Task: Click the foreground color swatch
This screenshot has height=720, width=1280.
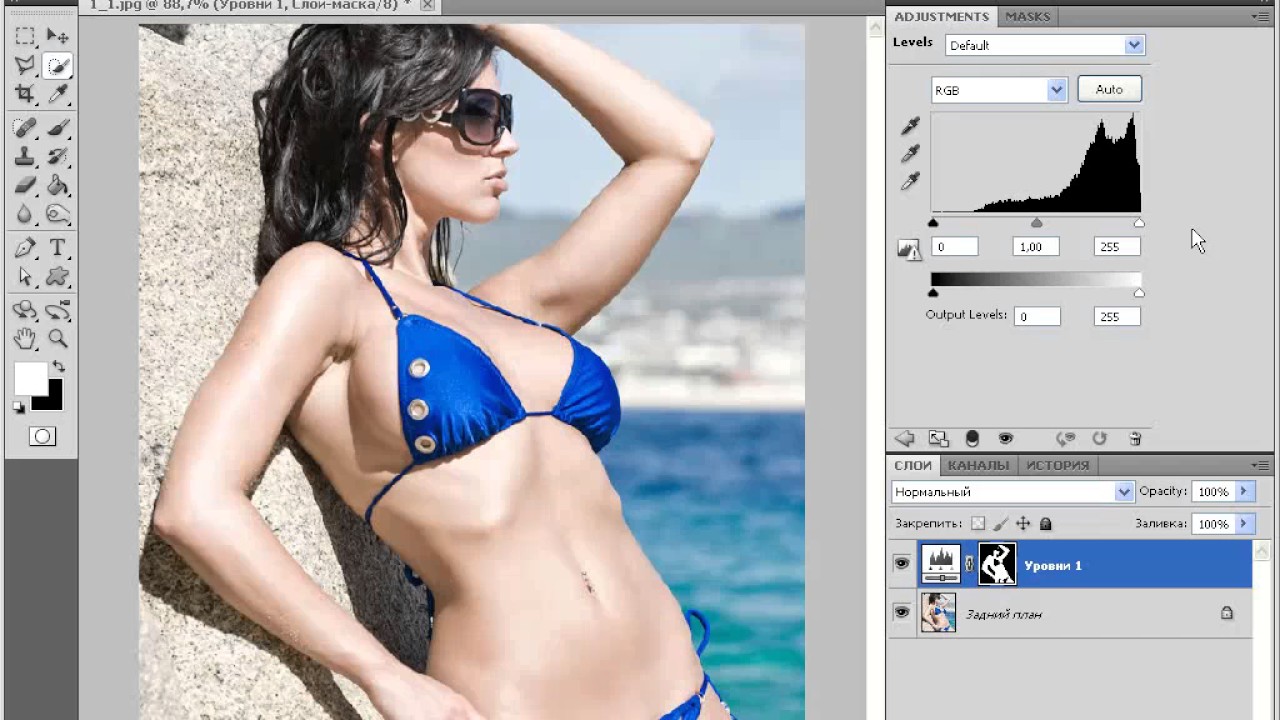Action: pyautogui.click(x=30, y=379)
